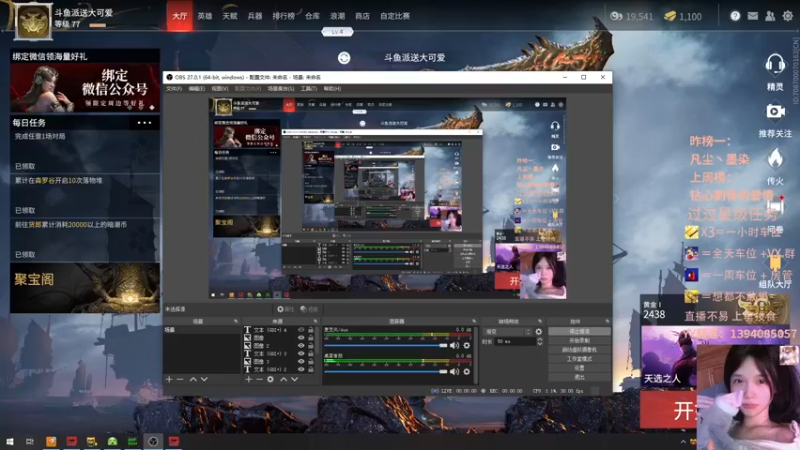Toggle visibility of 图像 3 source
This screenshot has width=800, height=450.
pyautogui.click(x=301, y=361)
